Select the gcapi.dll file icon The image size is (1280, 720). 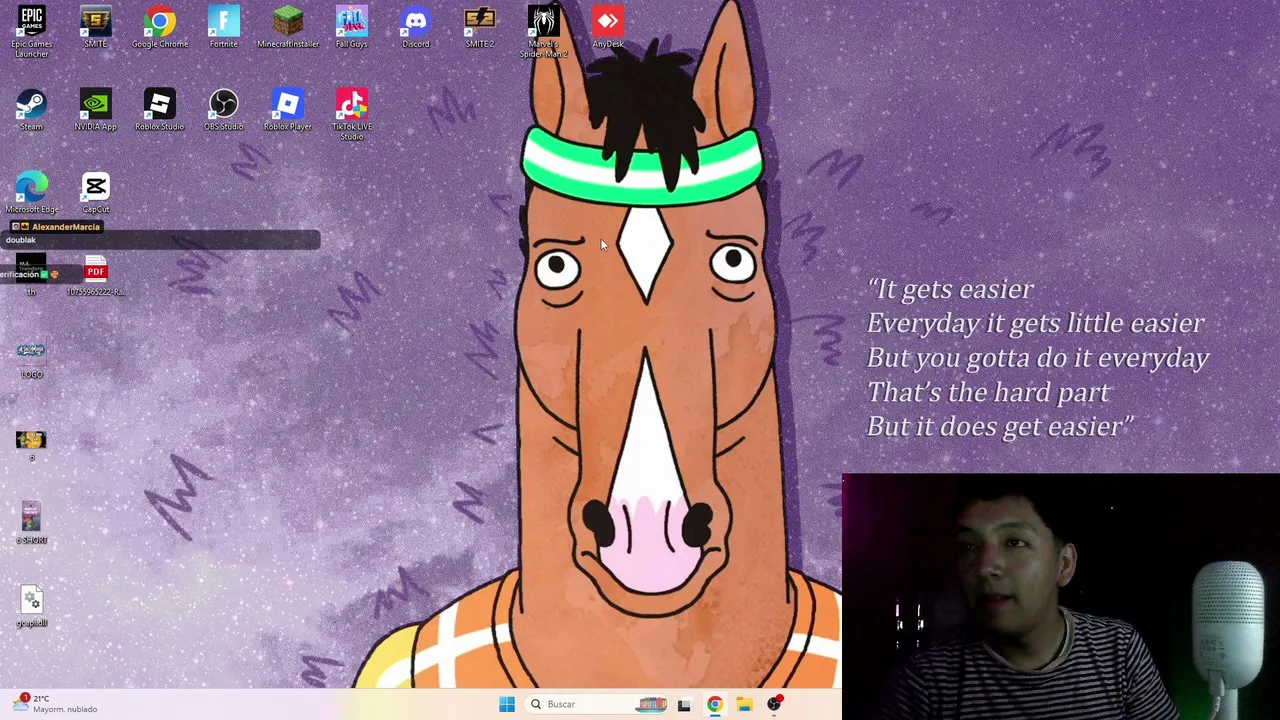point(32,606)
